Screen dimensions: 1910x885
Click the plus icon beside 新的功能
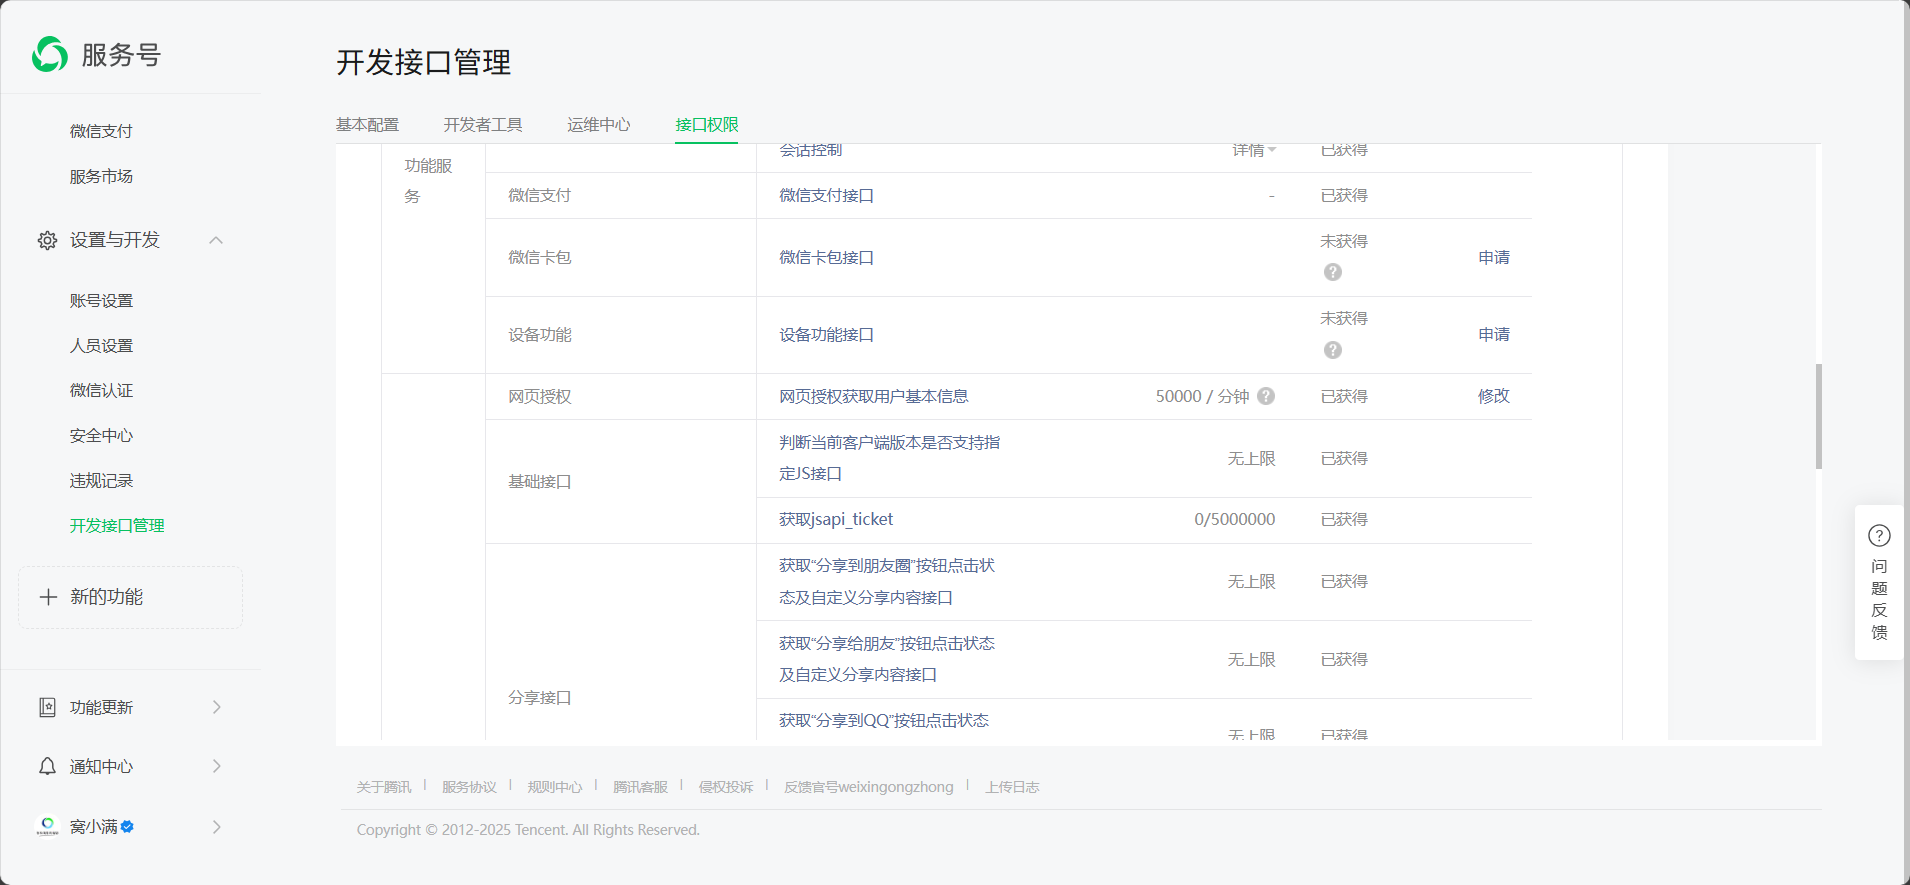click(x=48, y=597)
